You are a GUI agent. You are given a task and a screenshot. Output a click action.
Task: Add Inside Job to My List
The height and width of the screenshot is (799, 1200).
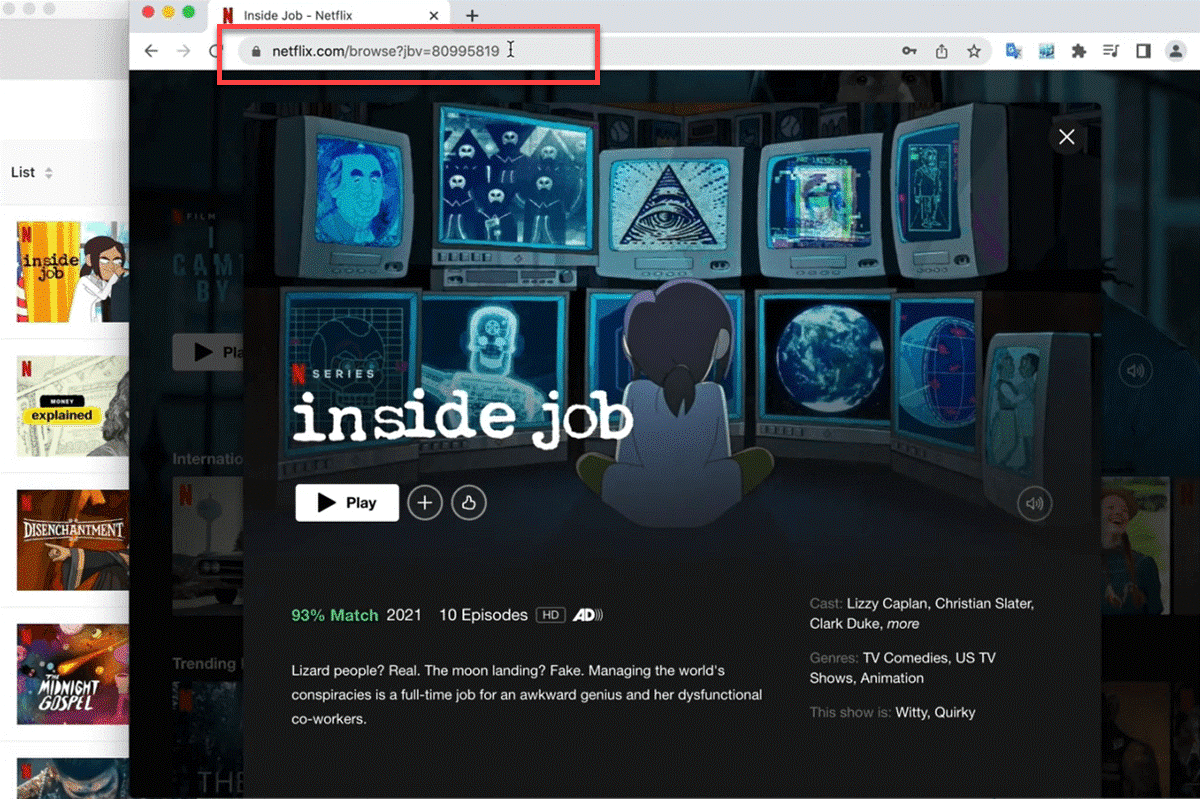coord(425,503)
